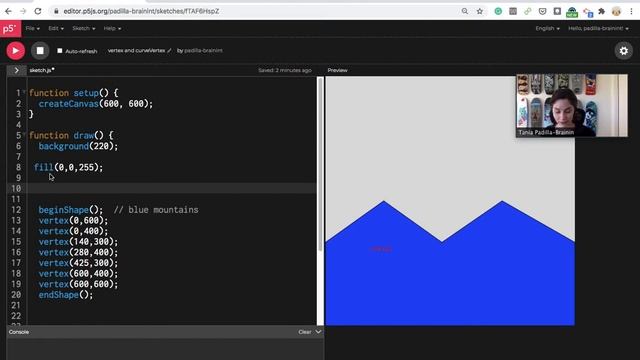640x360 pixels.
Task: Click the code editor vertical scrollbar
Action: [320, 164]
